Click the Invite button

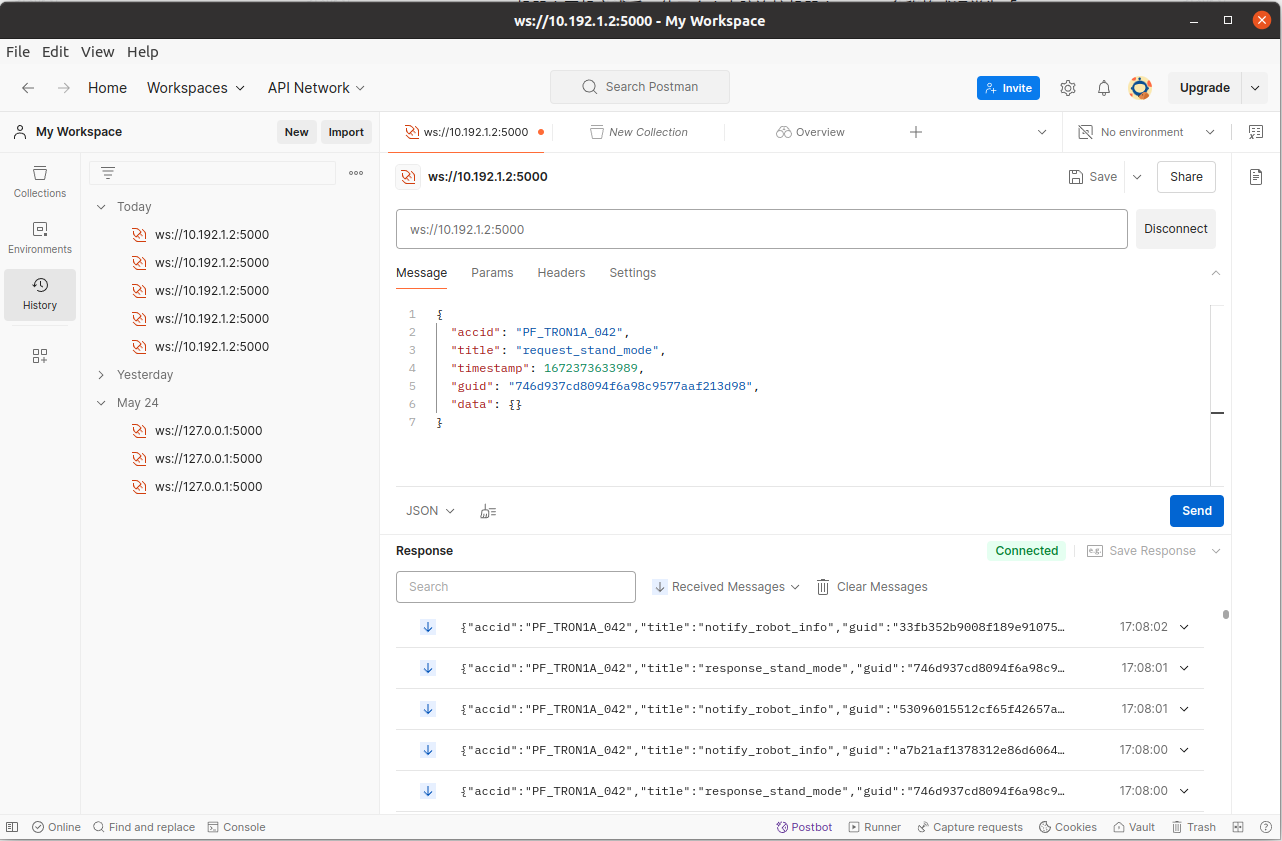click(1008, 88)
